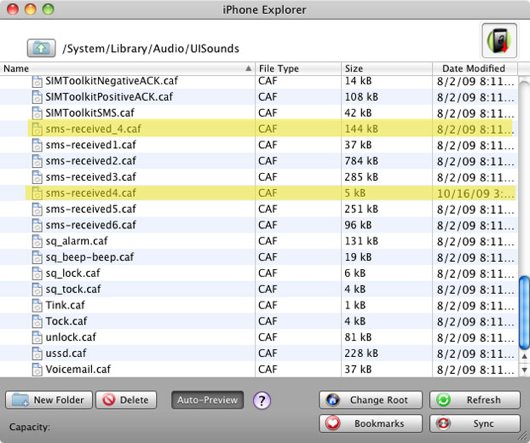This screenshot has width=530, height=443.
Task: Click file icon beside Voicemail.caf
Action: pyautogui.click(x=37, y=369)
